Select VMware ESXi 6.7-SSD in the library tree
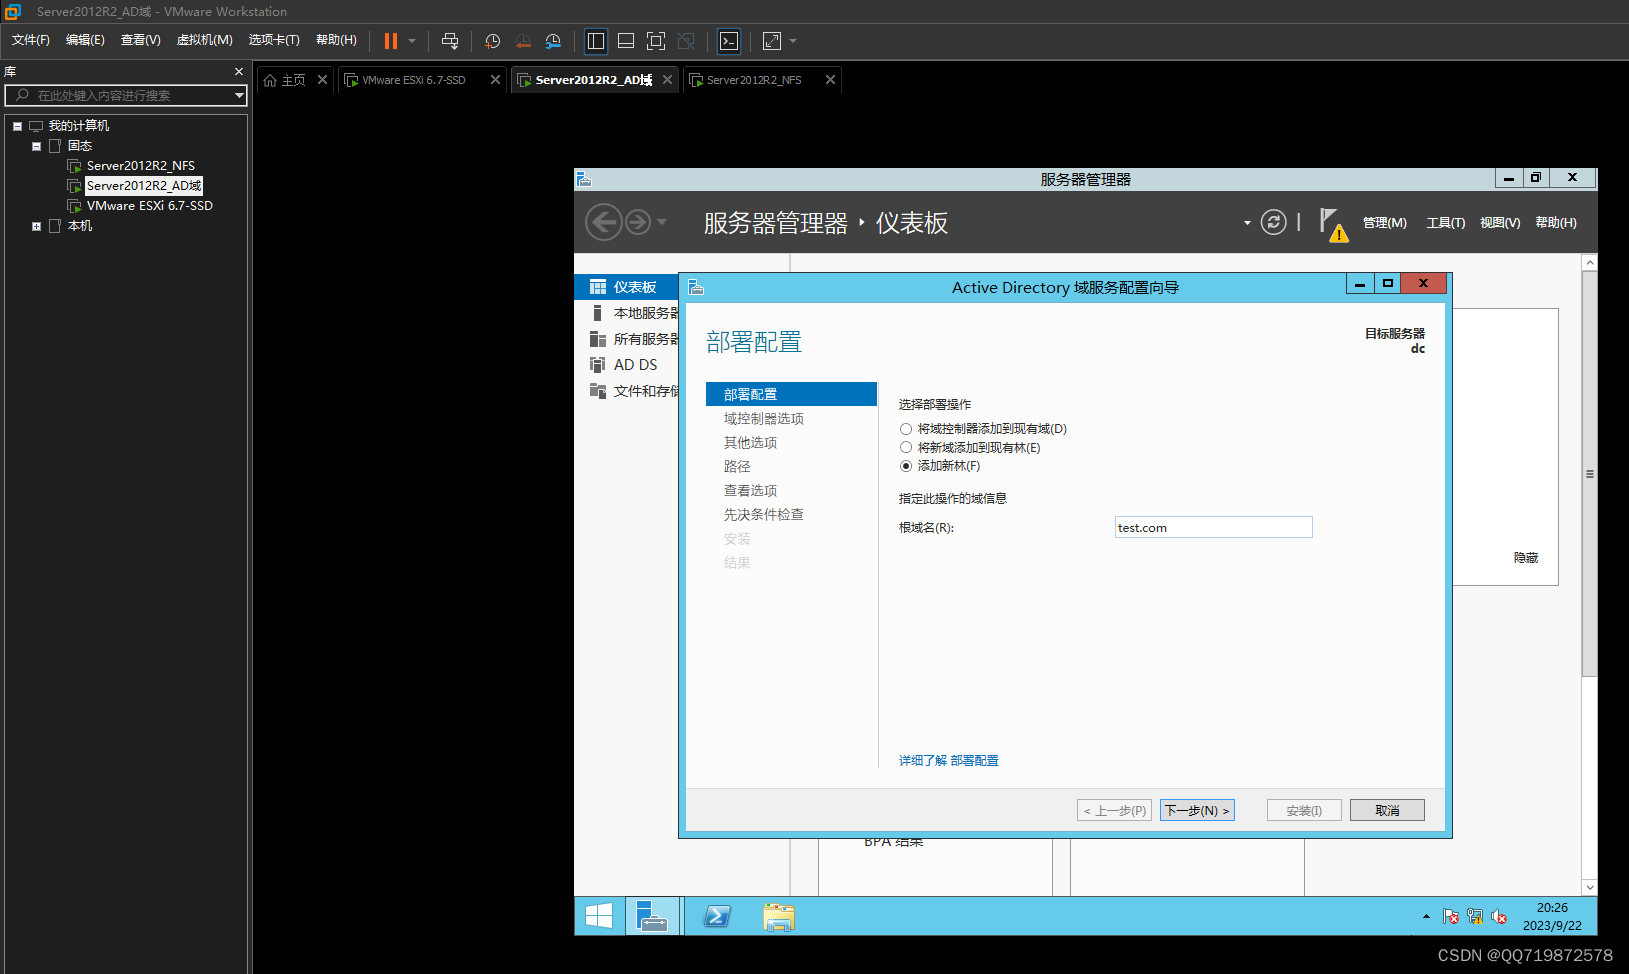This screenshot has height=974, width=1629. pos(149,206)
